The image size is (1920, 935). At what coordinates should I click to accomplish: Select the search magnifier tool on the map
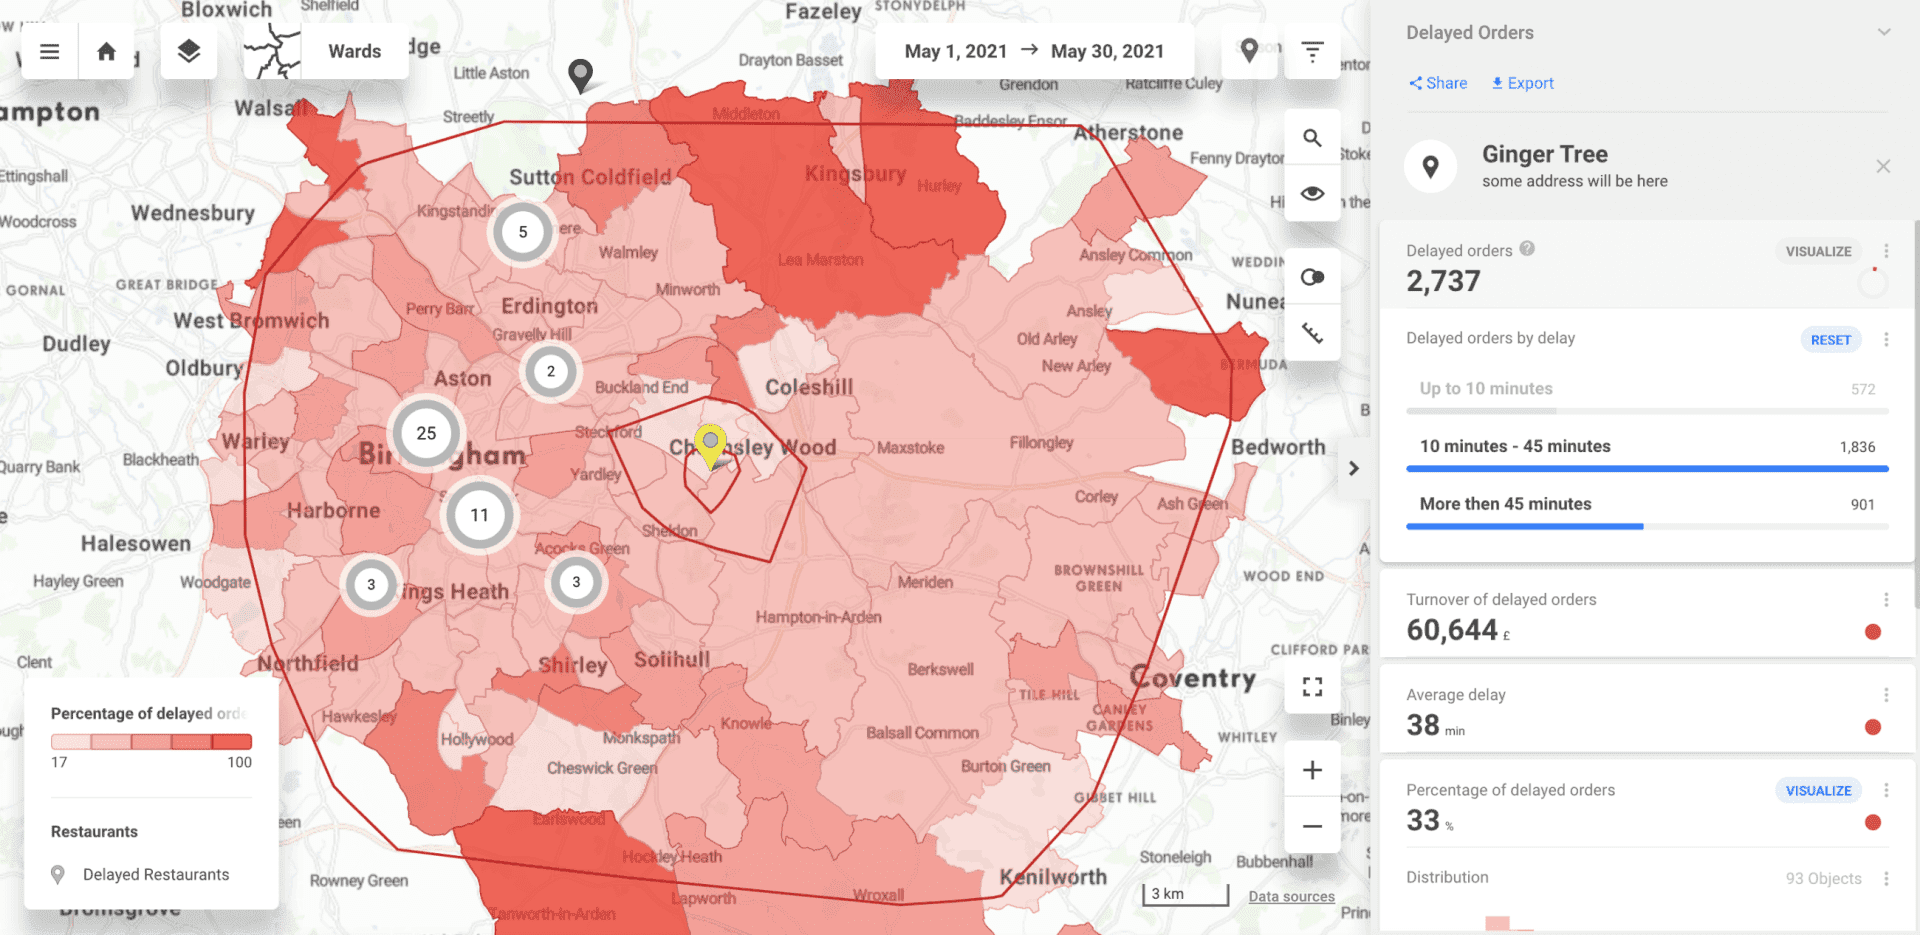point(1312,136)
